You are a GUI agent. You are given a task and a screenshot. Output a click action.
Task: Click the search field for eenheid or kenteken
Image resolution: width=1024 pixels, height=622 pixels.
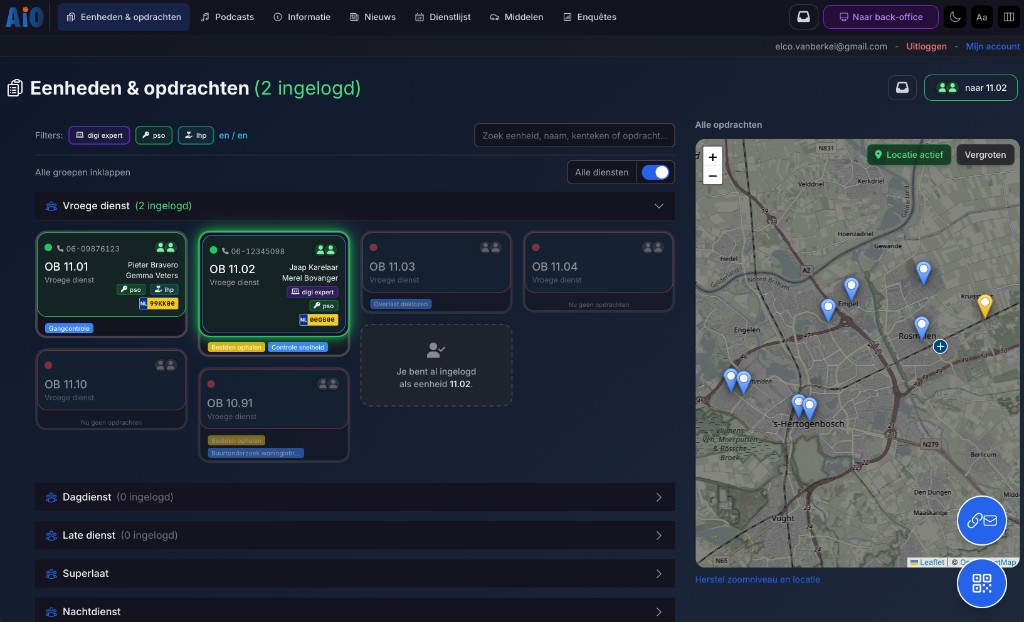click(x=574, y=135)
